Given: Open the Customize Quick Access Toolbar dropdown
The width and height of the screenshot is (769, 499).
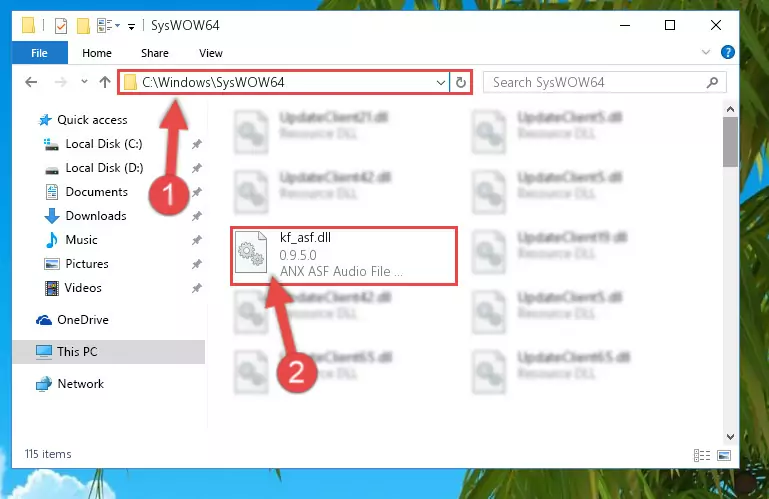Looking at the screenshot, I should (x=131, y=26).
